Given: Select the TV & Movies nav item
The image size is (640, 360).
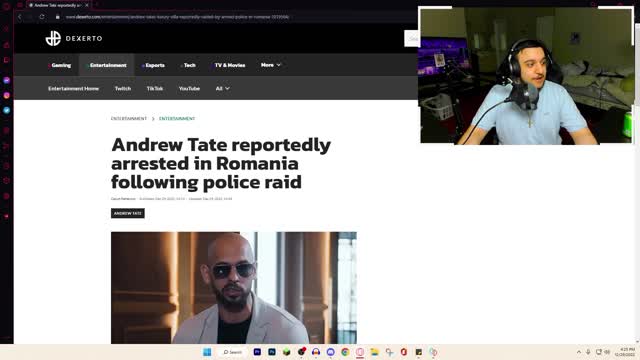Looking at the screenshot, I should click(x=229, y=65).
